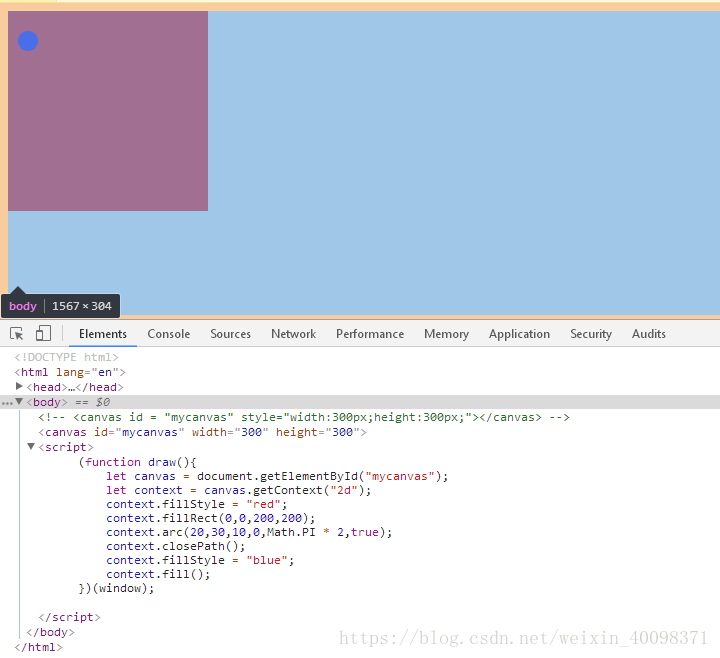
Task: Click the three-dots menu beside body row
Action: click(x=7, y=403)
